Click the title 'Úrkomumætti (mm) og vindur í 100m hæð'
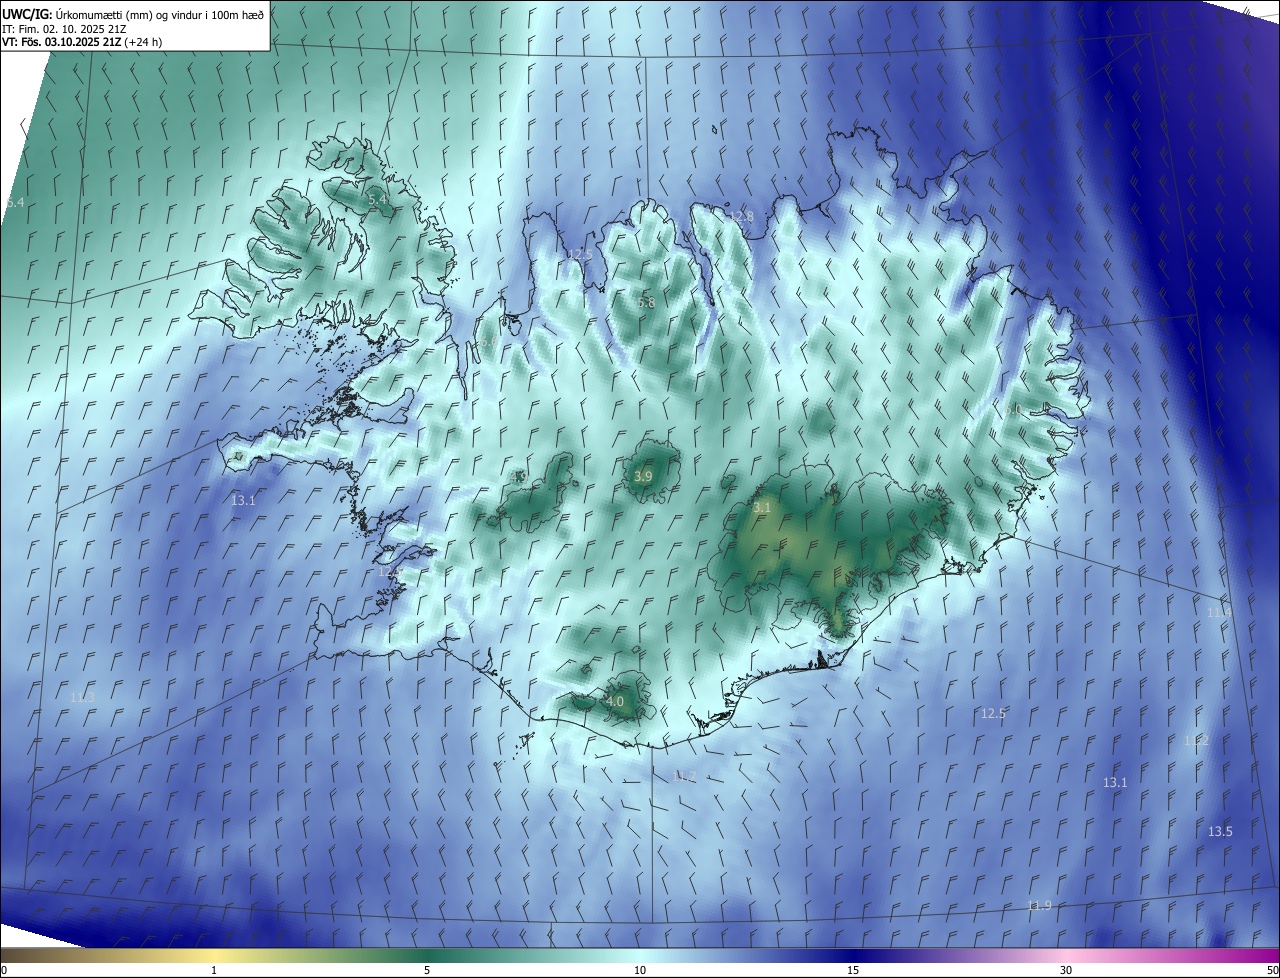Viewport: 1280px width, 978px height. (160, 13)
